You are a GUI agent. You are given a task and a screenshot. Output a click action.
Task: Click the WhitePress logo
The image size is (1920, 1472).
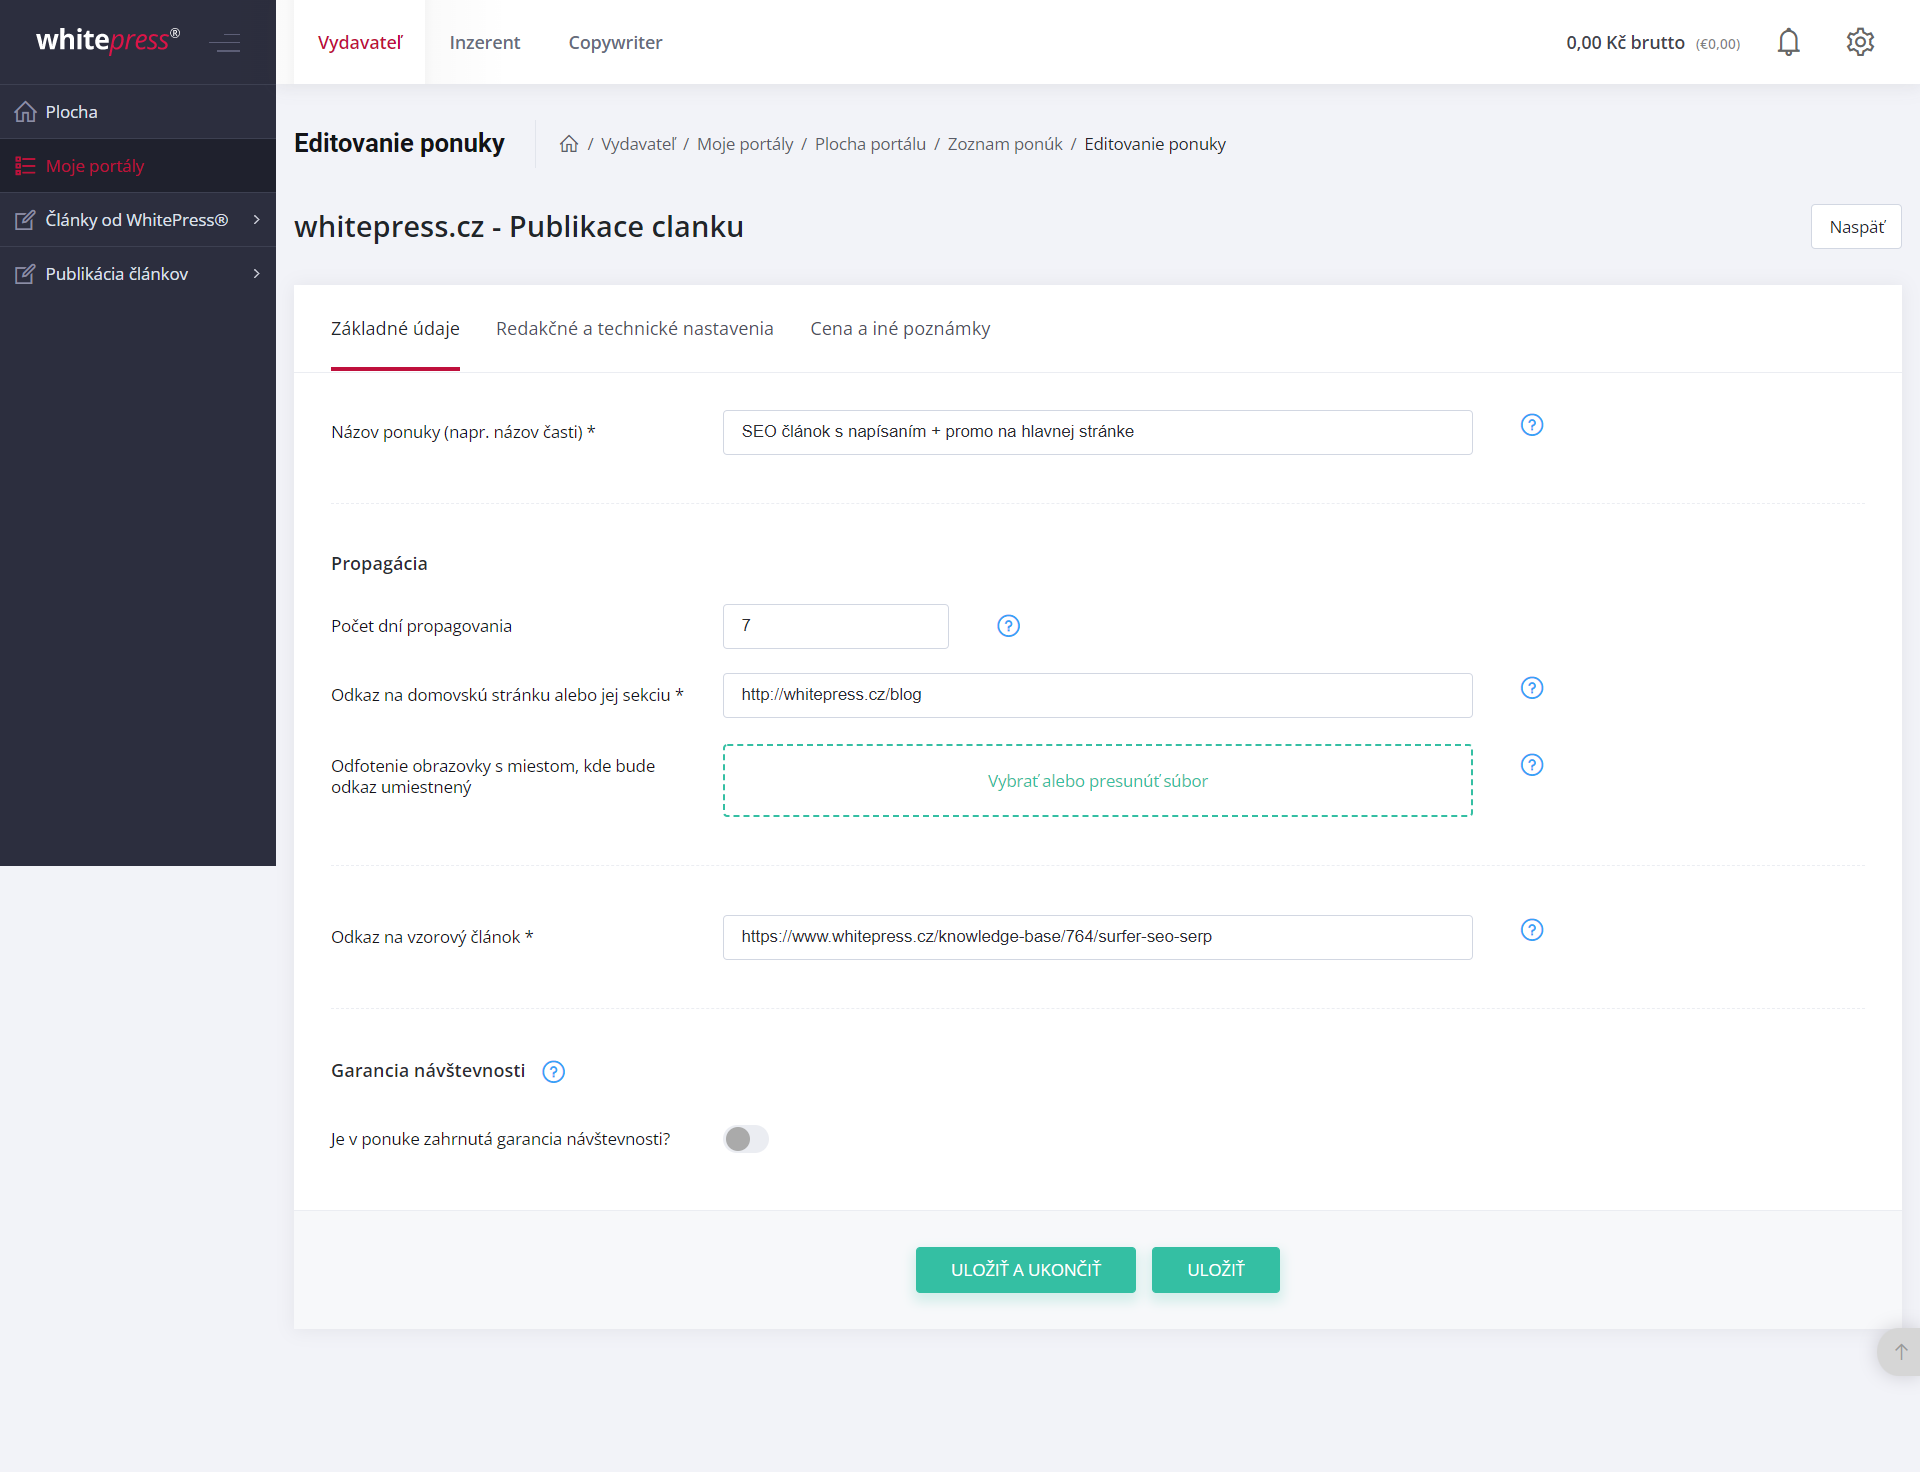tap(108, 41)
